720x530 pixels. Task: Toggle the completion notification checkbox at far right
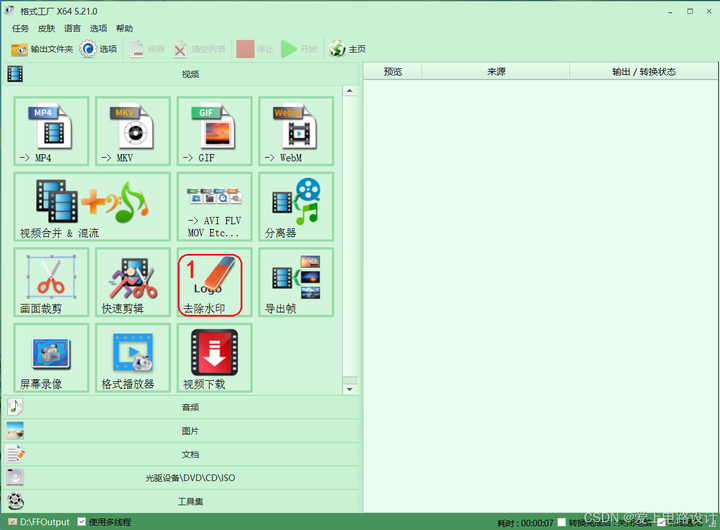coord(661,522)
